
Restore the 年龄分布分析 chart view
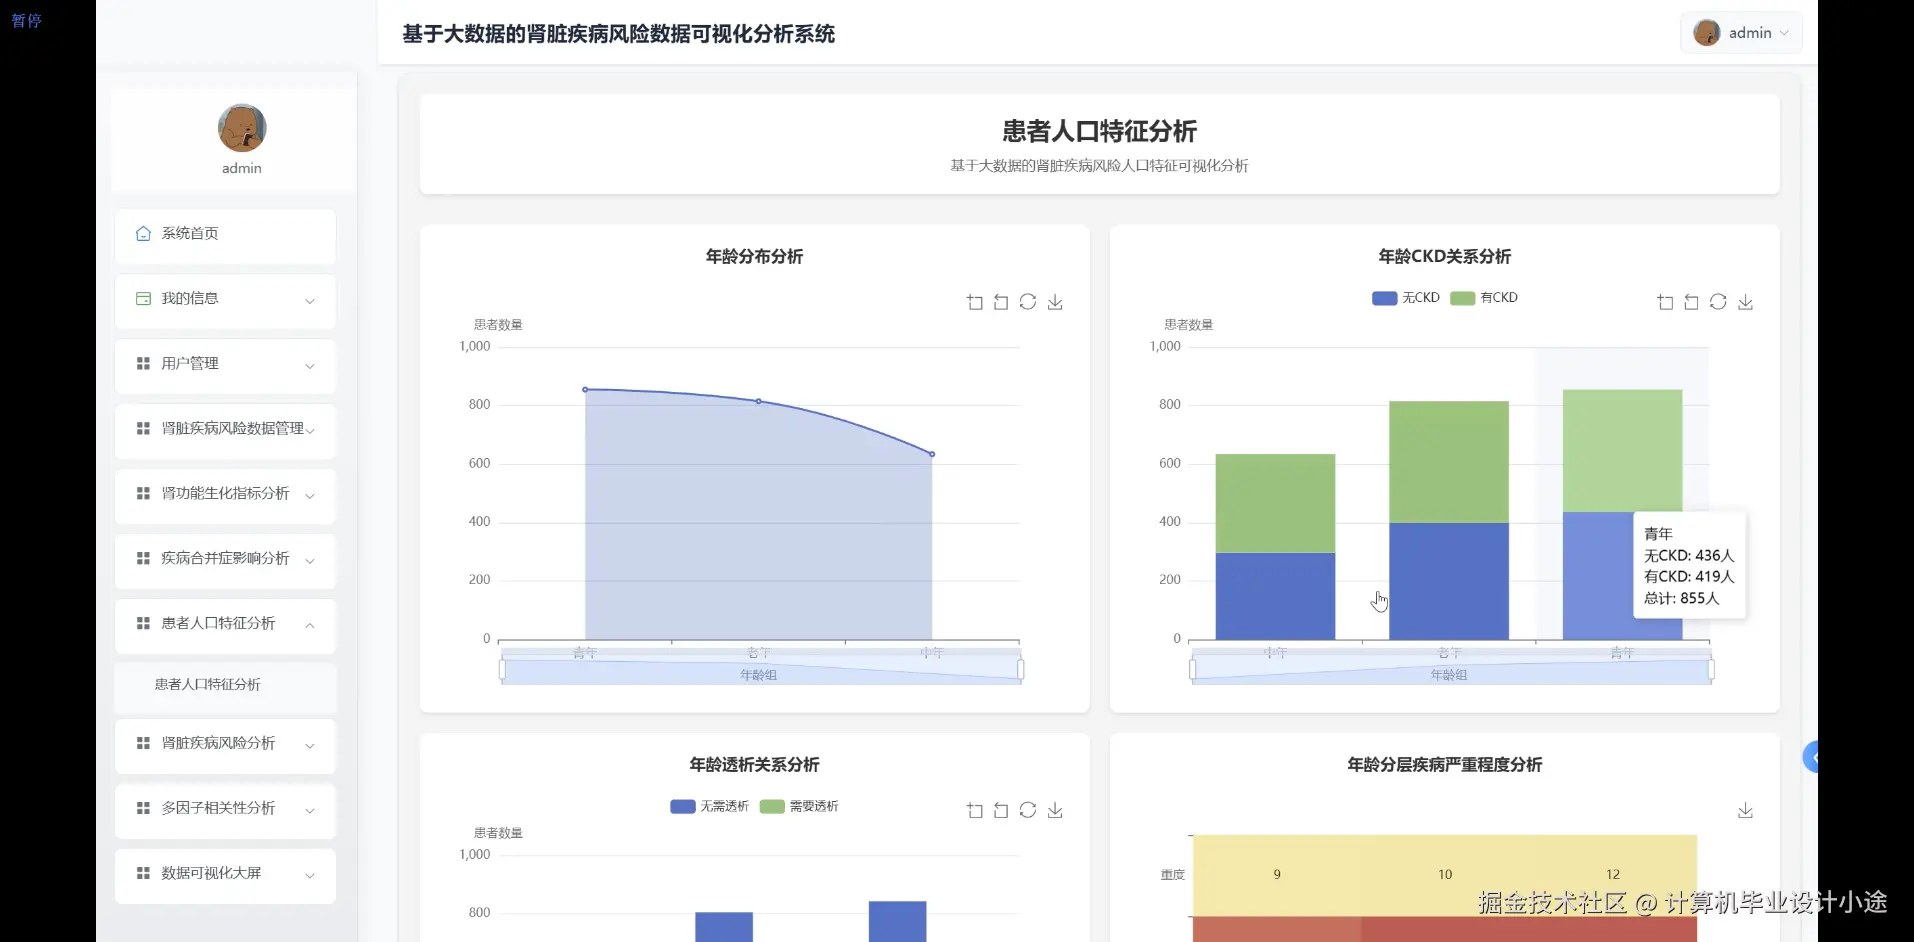click(1028, 302)
